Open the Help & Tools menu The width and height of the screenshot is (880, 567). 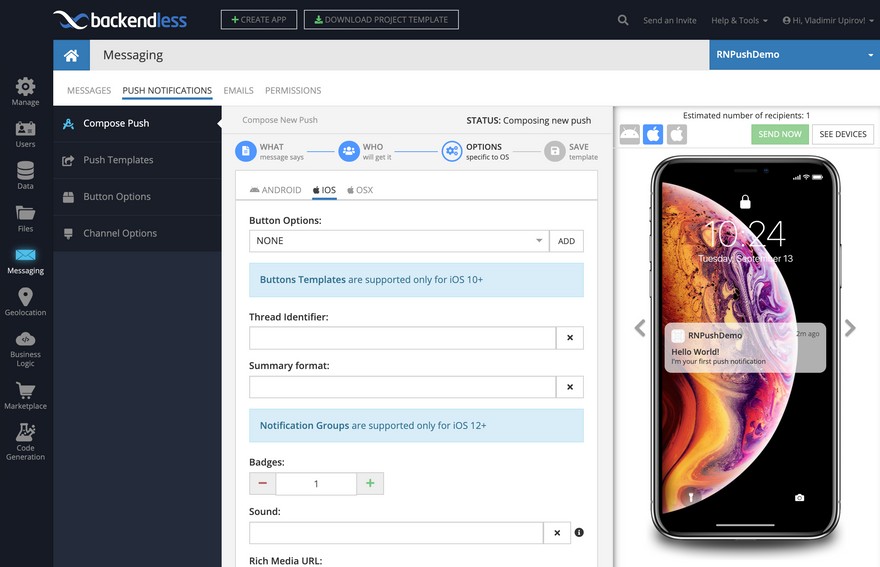(739, 20)
